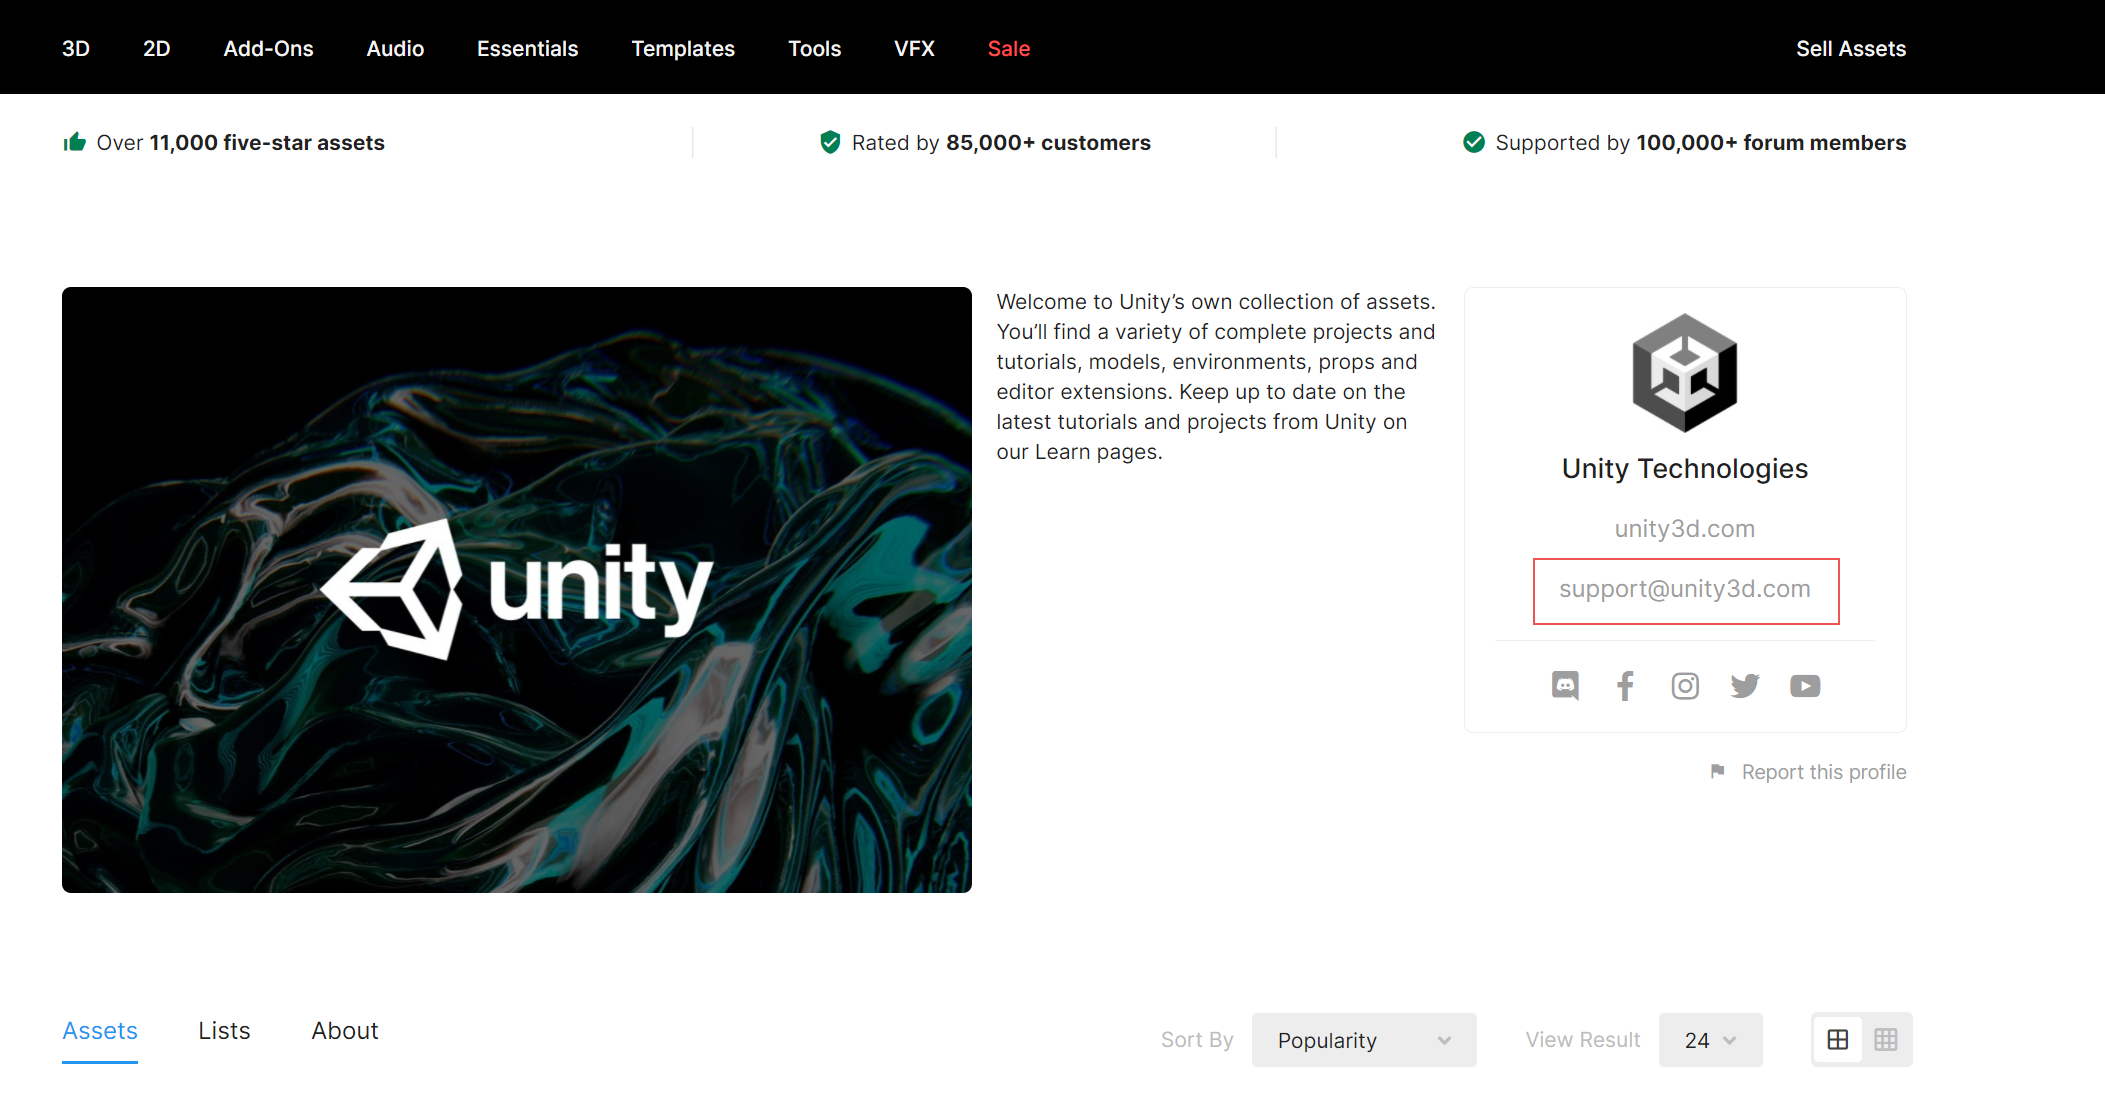Open the Audio category menu
The image size is (2105, 1103).
[395, 48]
